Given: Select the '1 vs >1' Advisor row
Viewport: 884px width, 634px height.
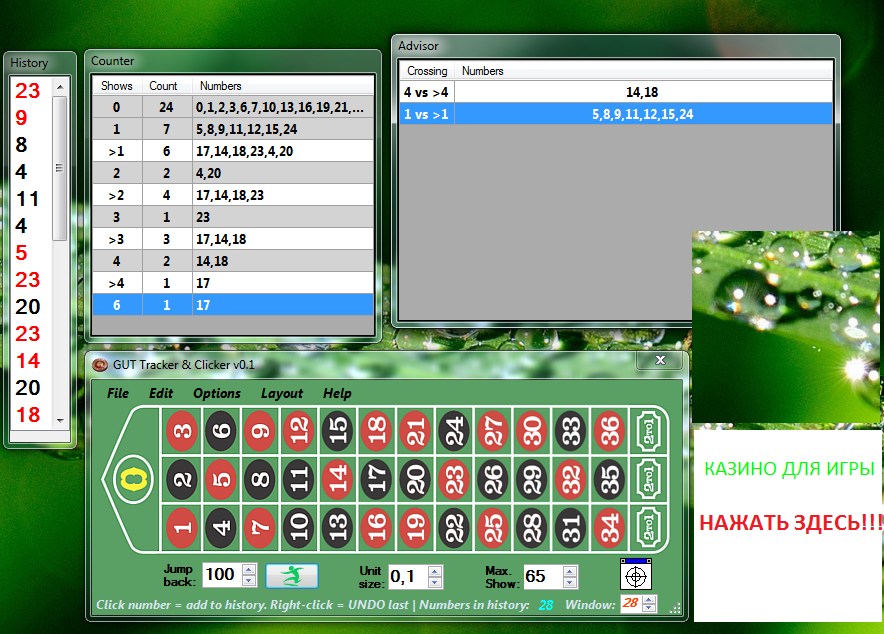Looking at the screenshot, I should (616, 114).
